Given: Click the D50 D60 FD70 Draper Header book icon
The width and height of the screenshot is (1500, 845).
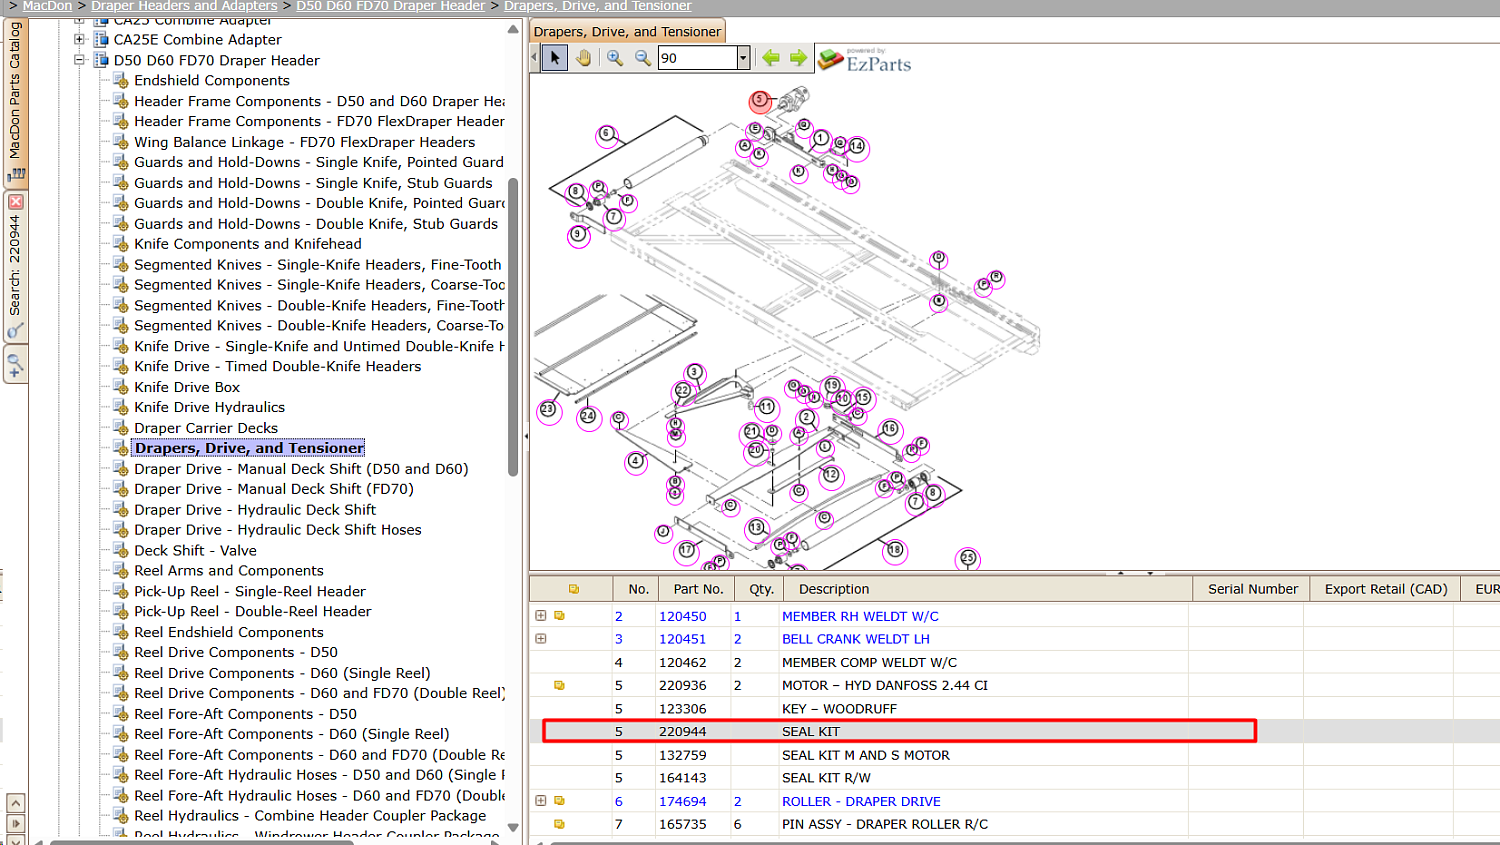Looking at the screenshot, I should tap(101, 60).
